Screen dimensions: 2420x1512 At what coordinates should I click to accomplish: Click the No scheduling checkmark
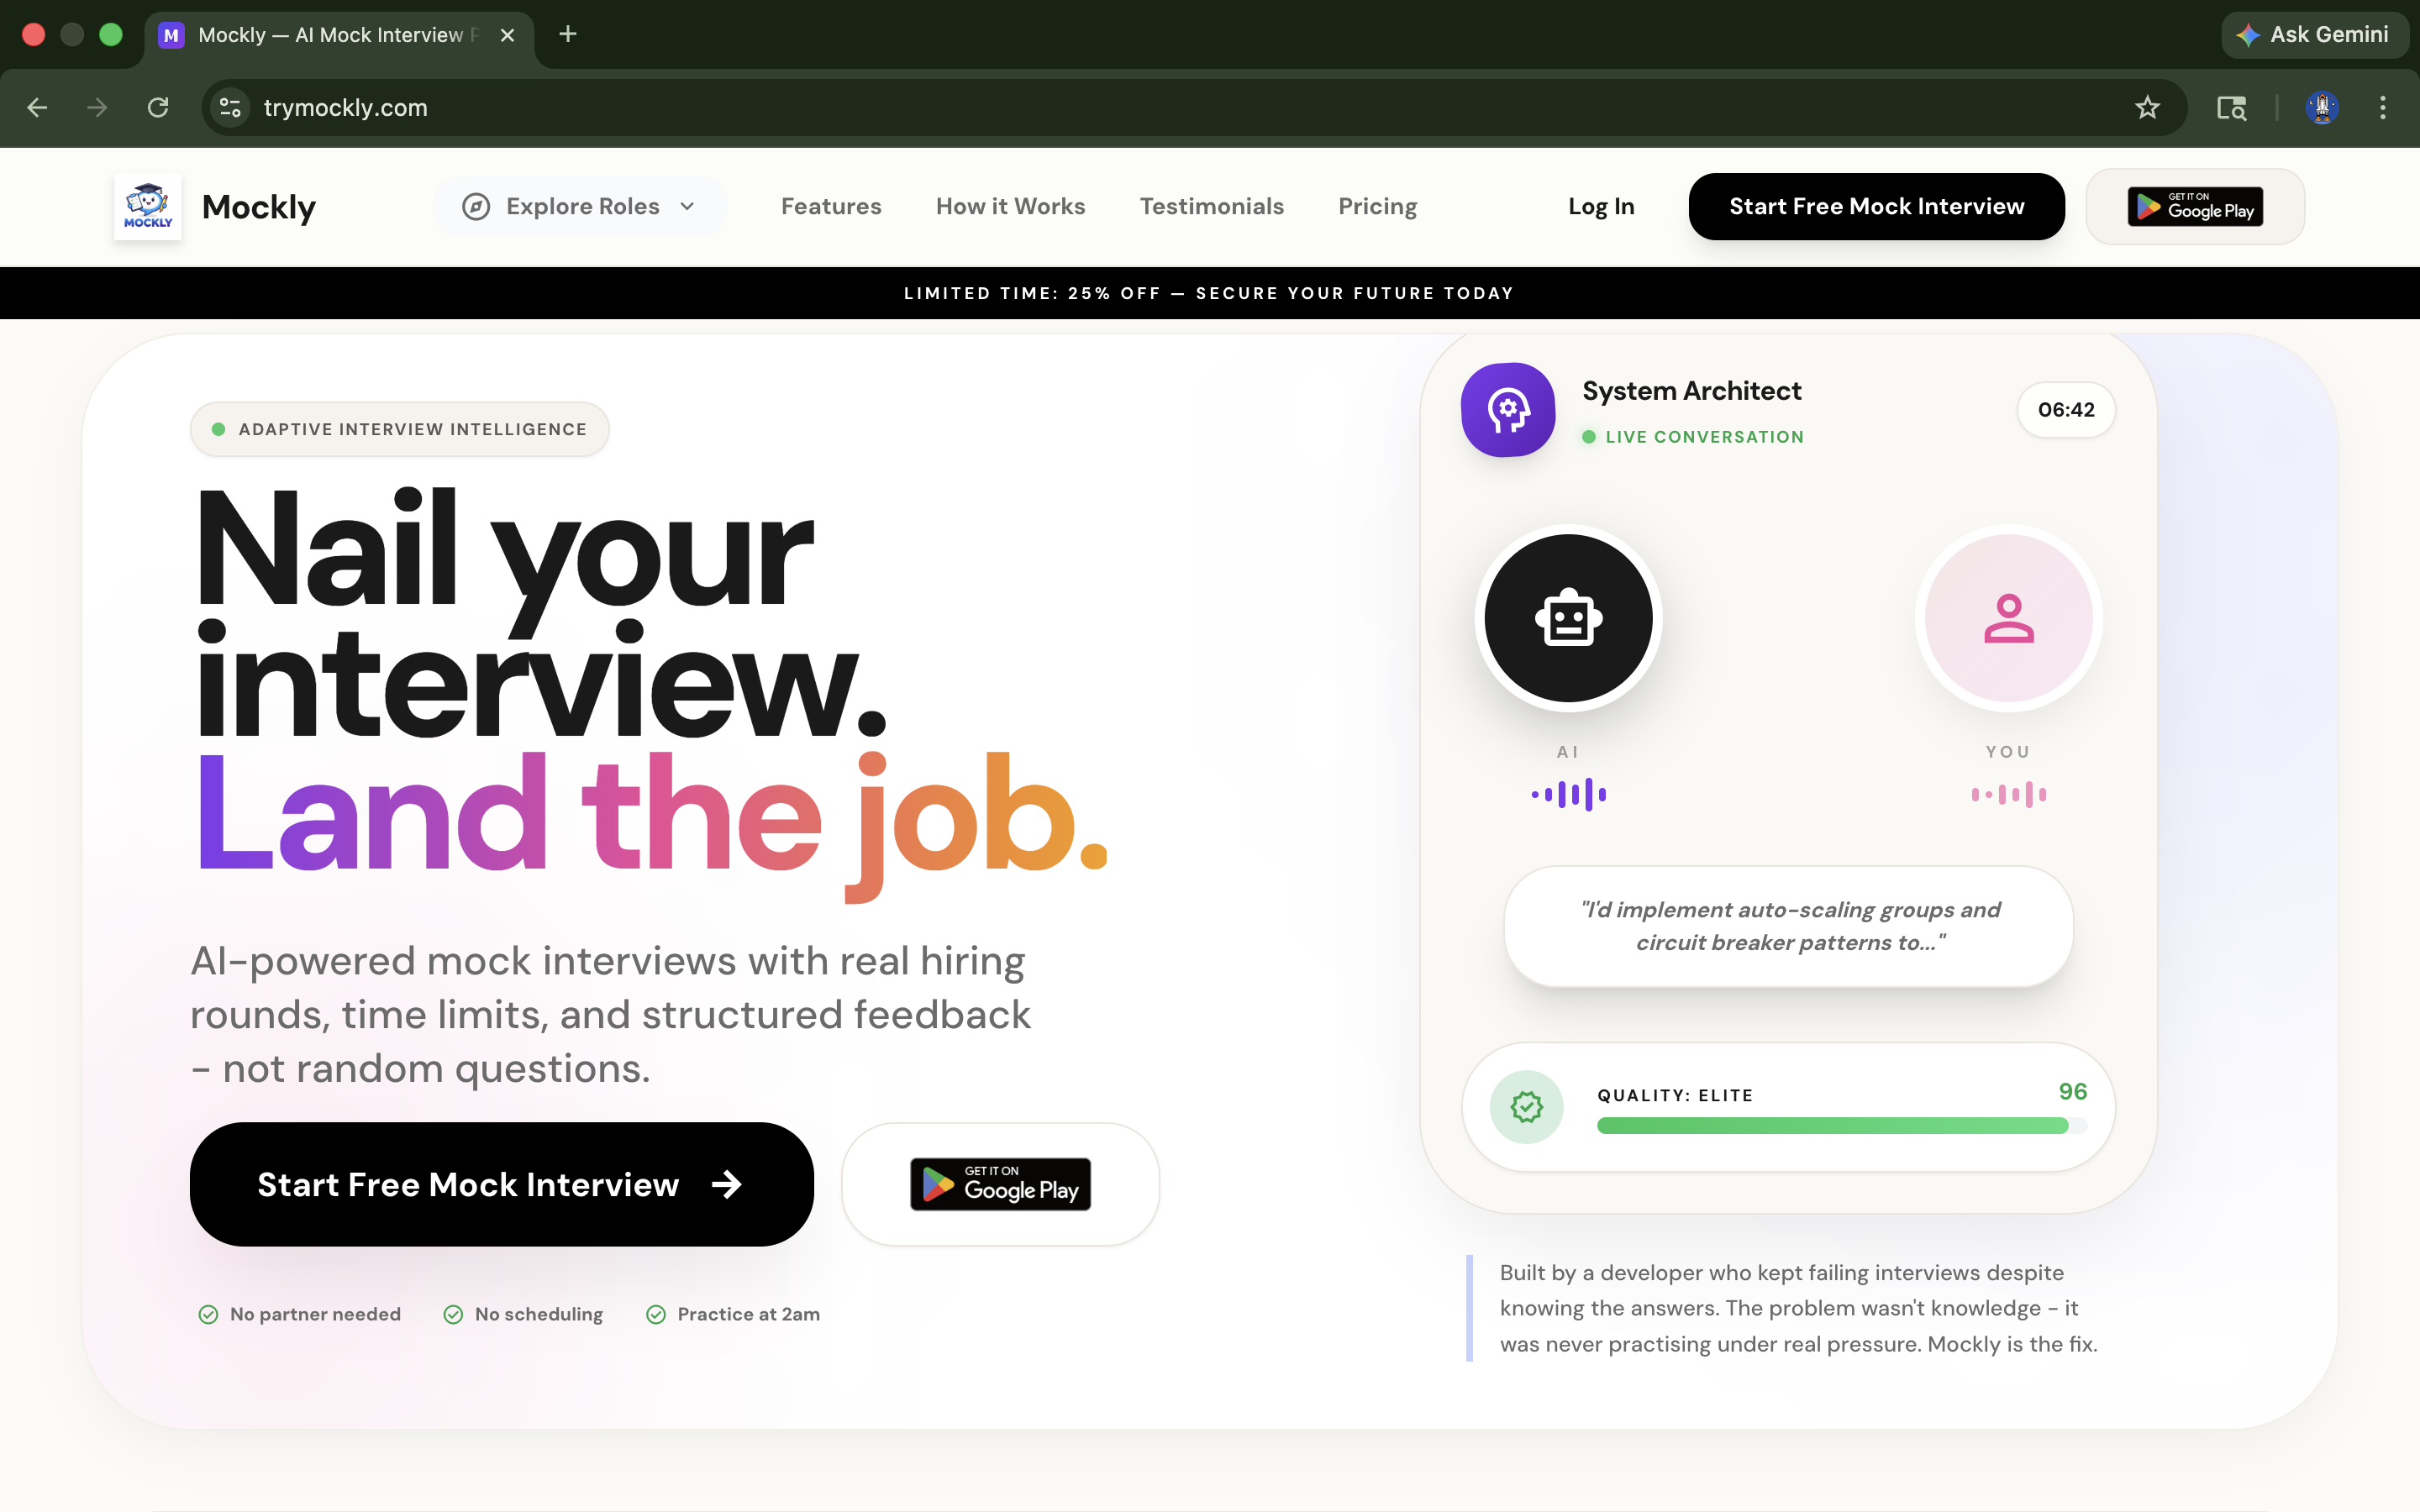(453, 1314)
